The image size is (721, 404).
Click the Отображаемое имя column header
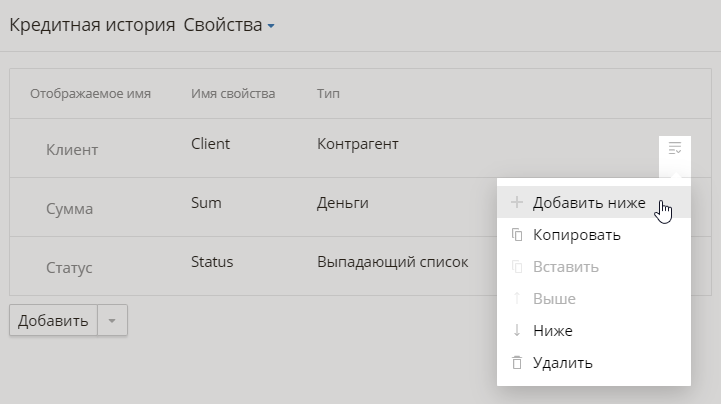tap(90, 94)
